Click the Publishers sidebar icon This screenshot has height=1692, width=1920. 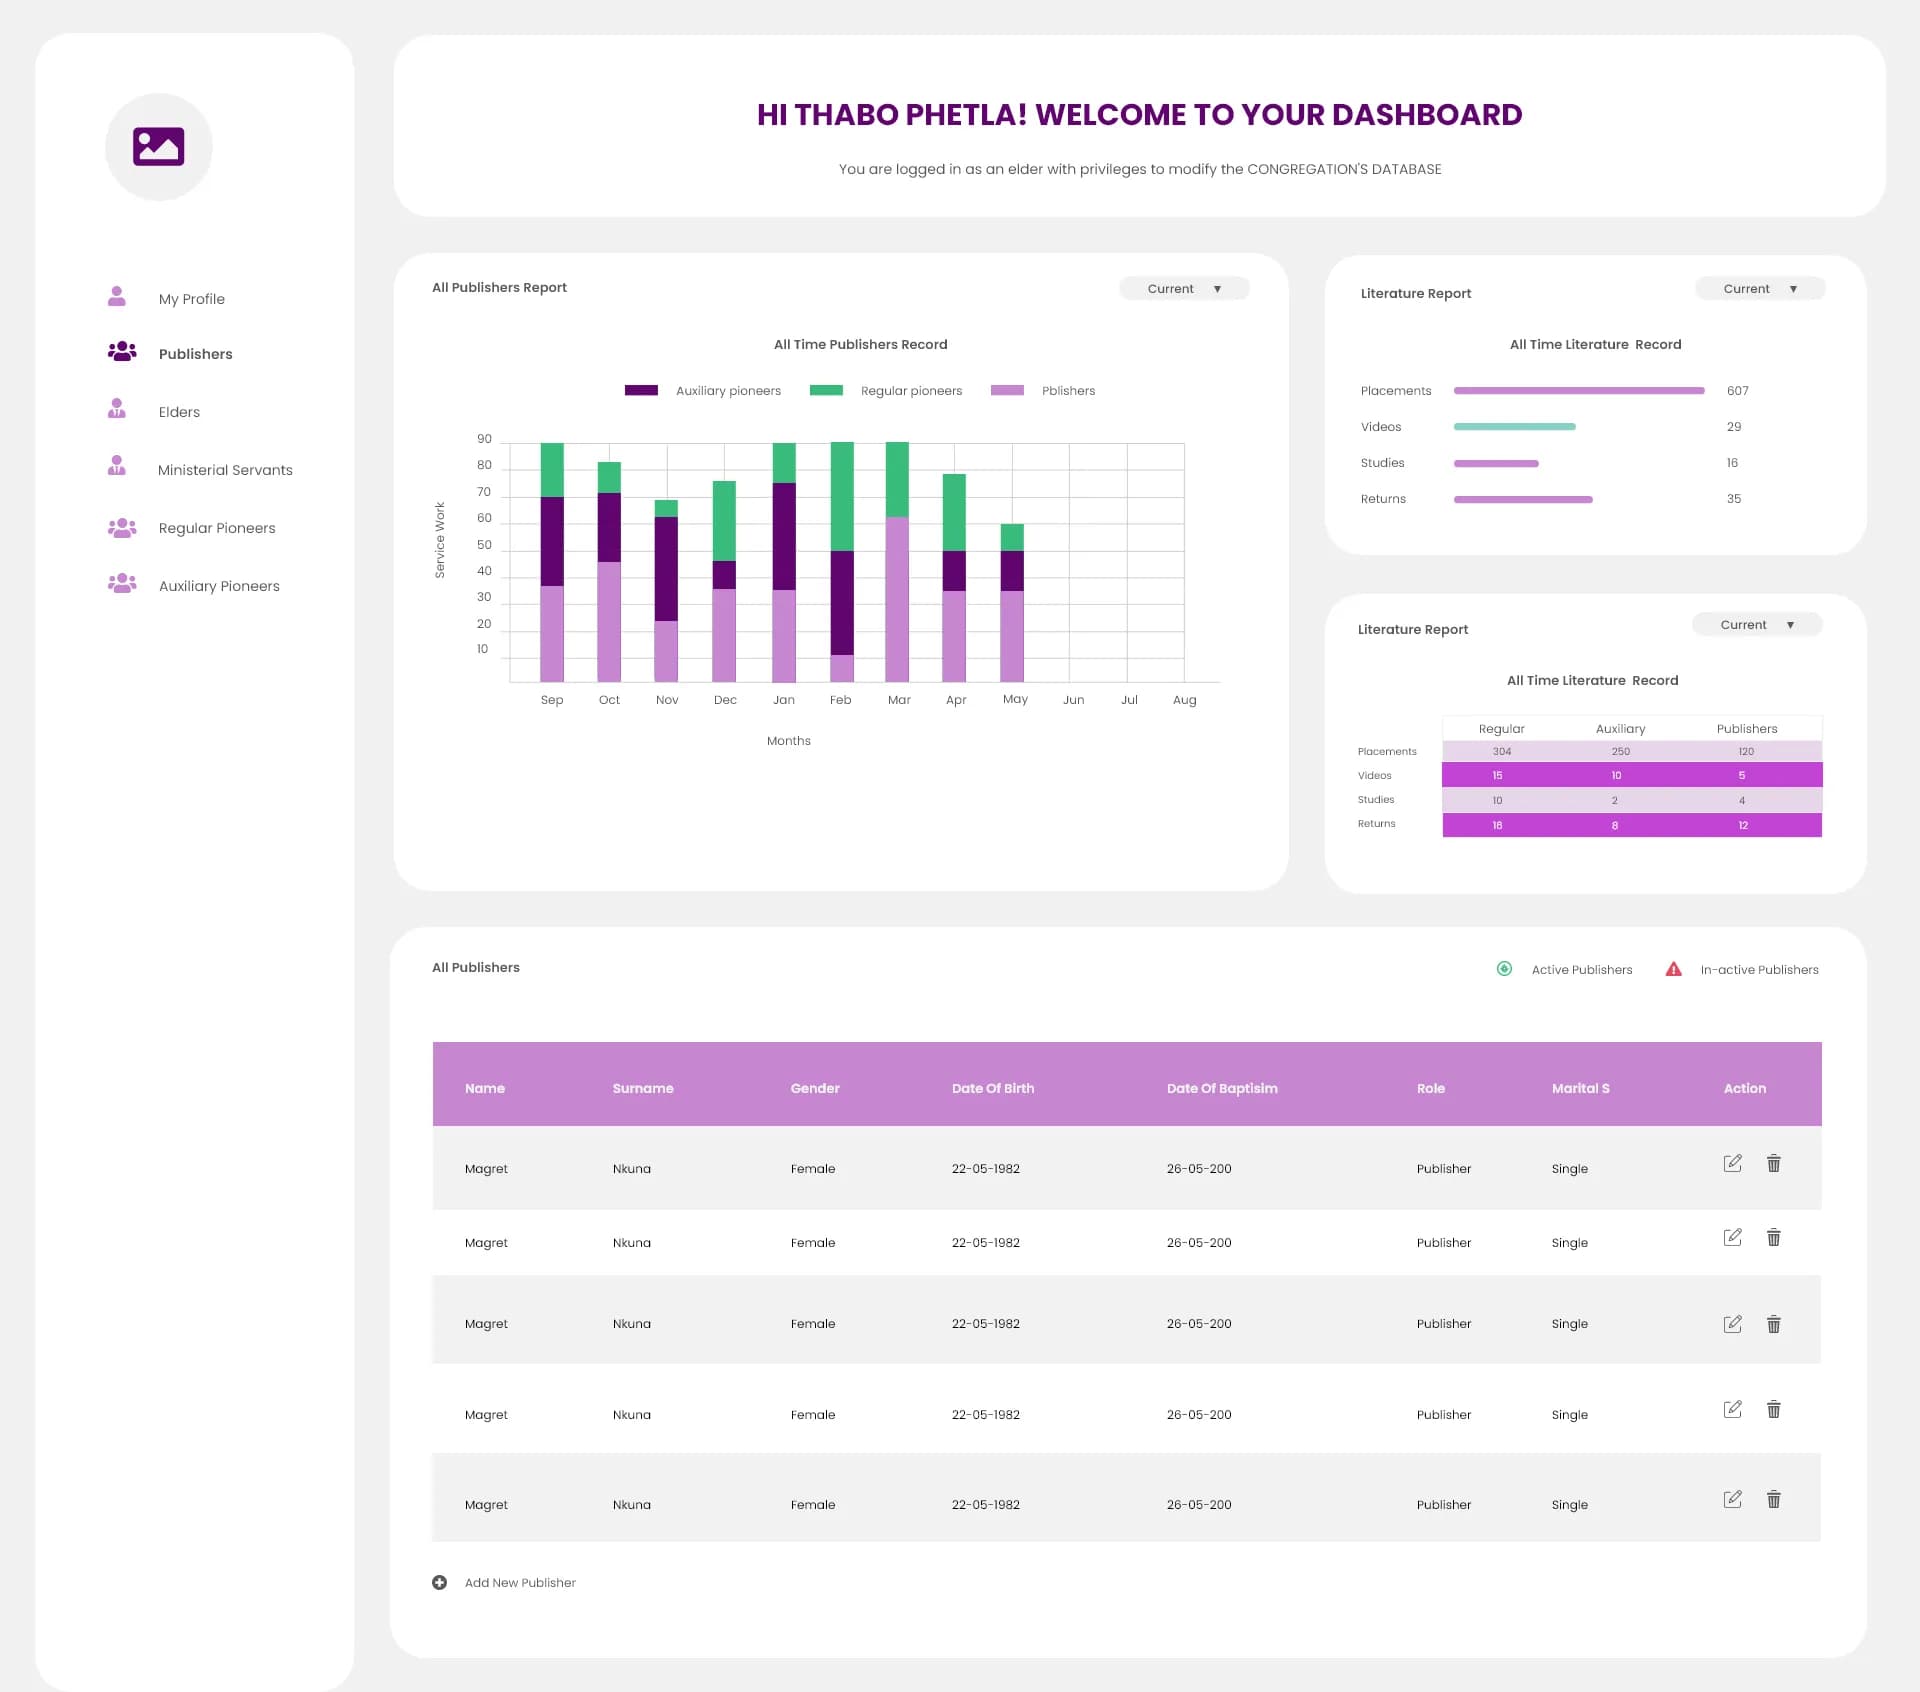pos(119,353)
